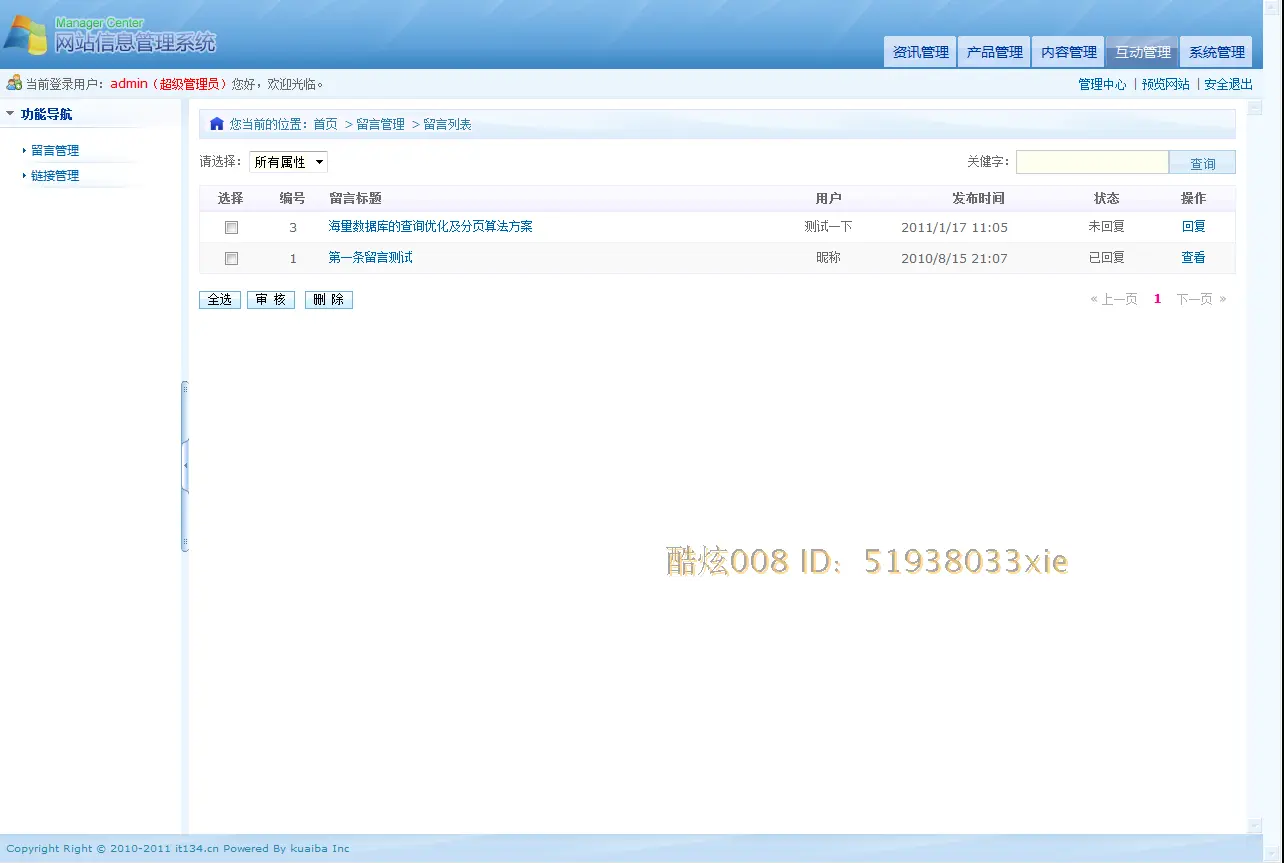The width and height of the screenshot is (1284, 863).
Task: Click the 编号 column header
Action: coord(292,199)
